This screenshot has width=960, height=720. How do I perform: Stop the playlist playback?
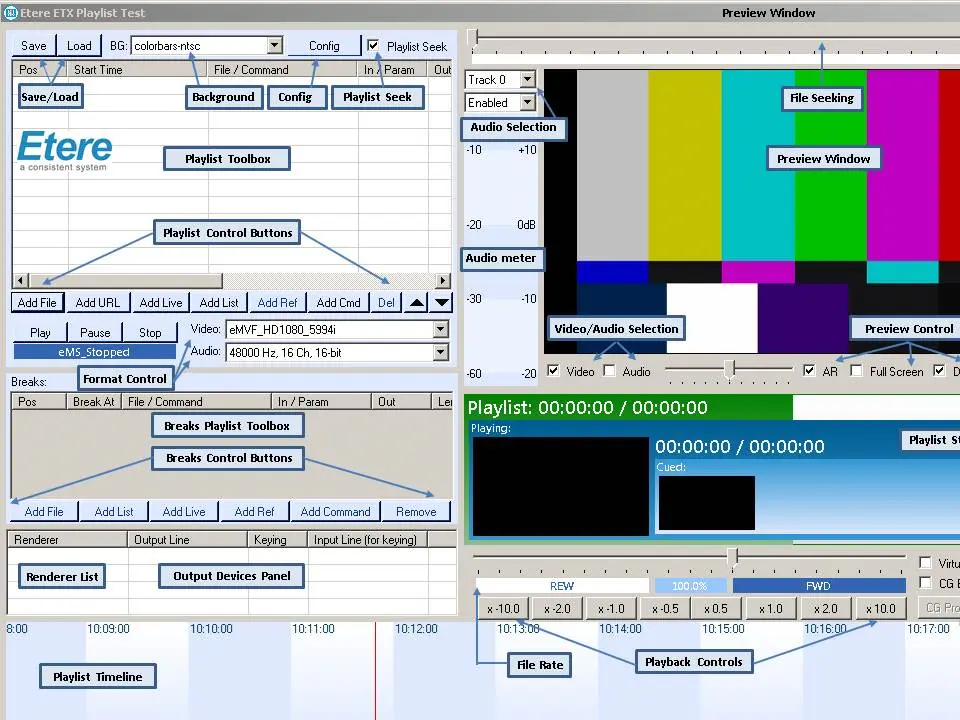click(x=150, y=332)
